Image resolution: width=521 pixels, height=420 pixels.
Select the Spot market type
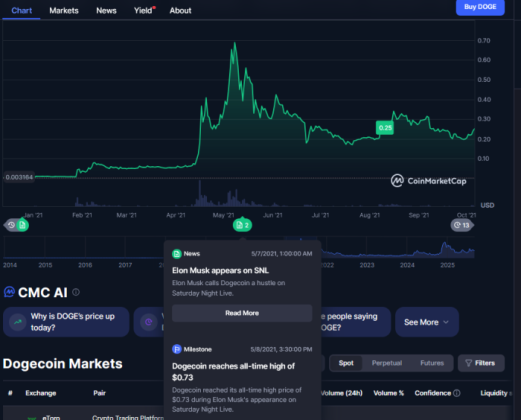[x=346, y=363]
